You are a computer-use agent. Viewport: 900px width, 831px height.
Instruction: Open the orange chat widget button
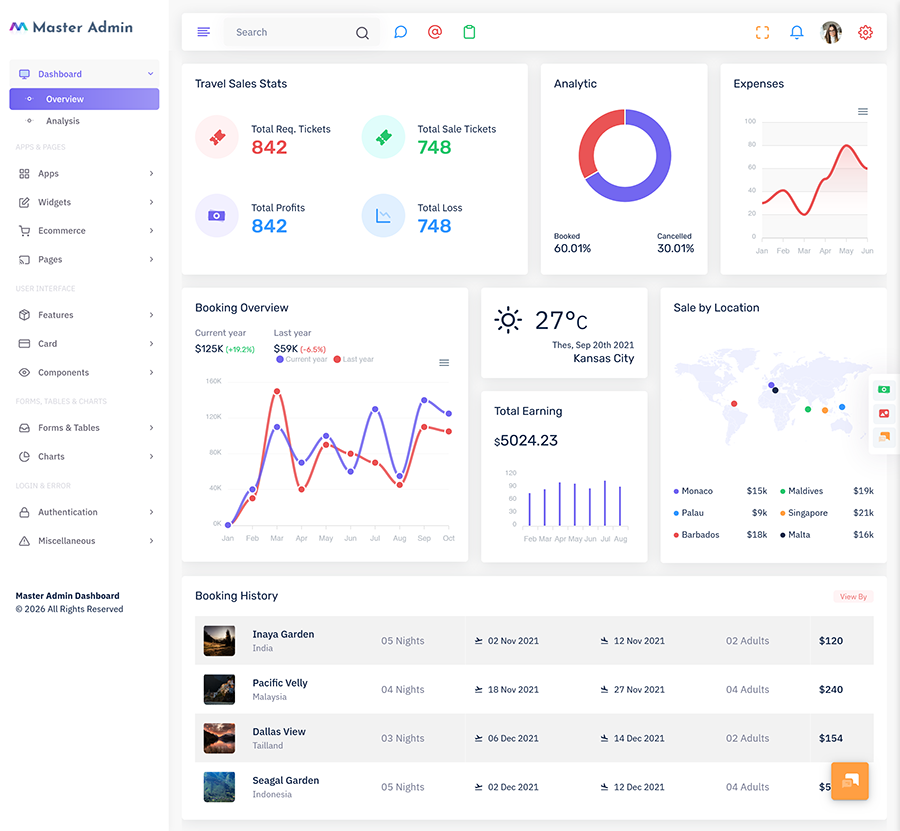pyautogui.click(x=849, y=780)
